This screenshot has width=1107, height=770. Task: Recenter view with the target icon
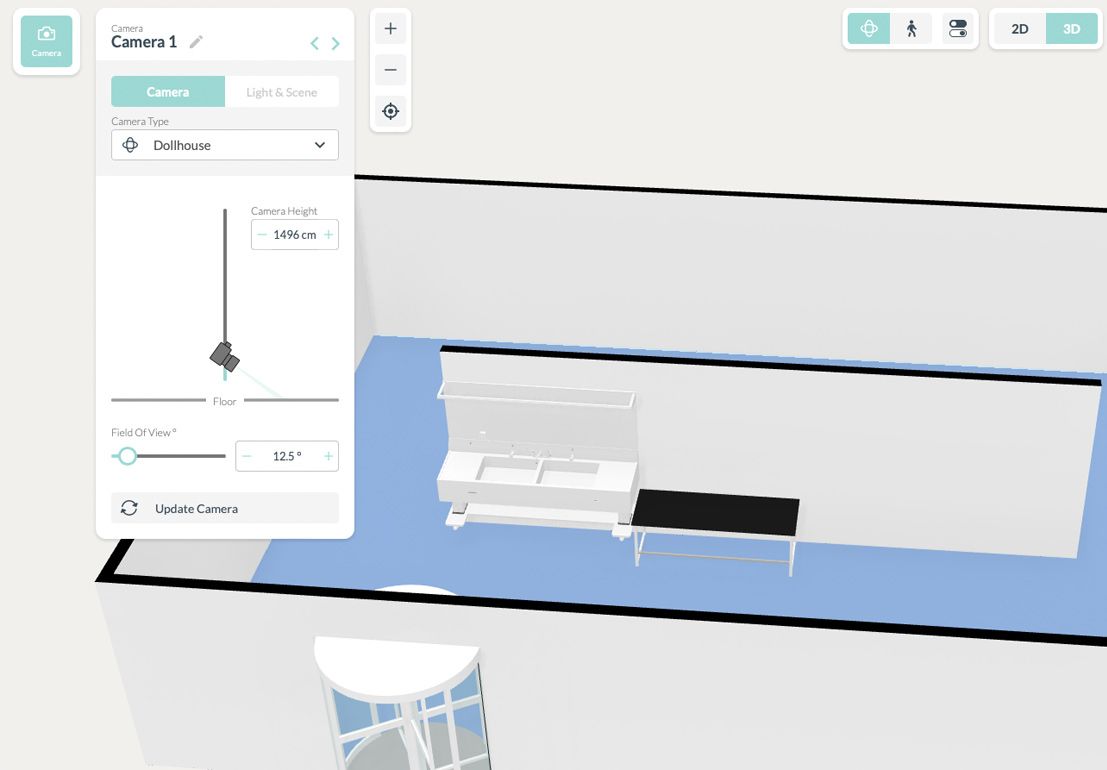pyautogui.click(x=390, y=111)
